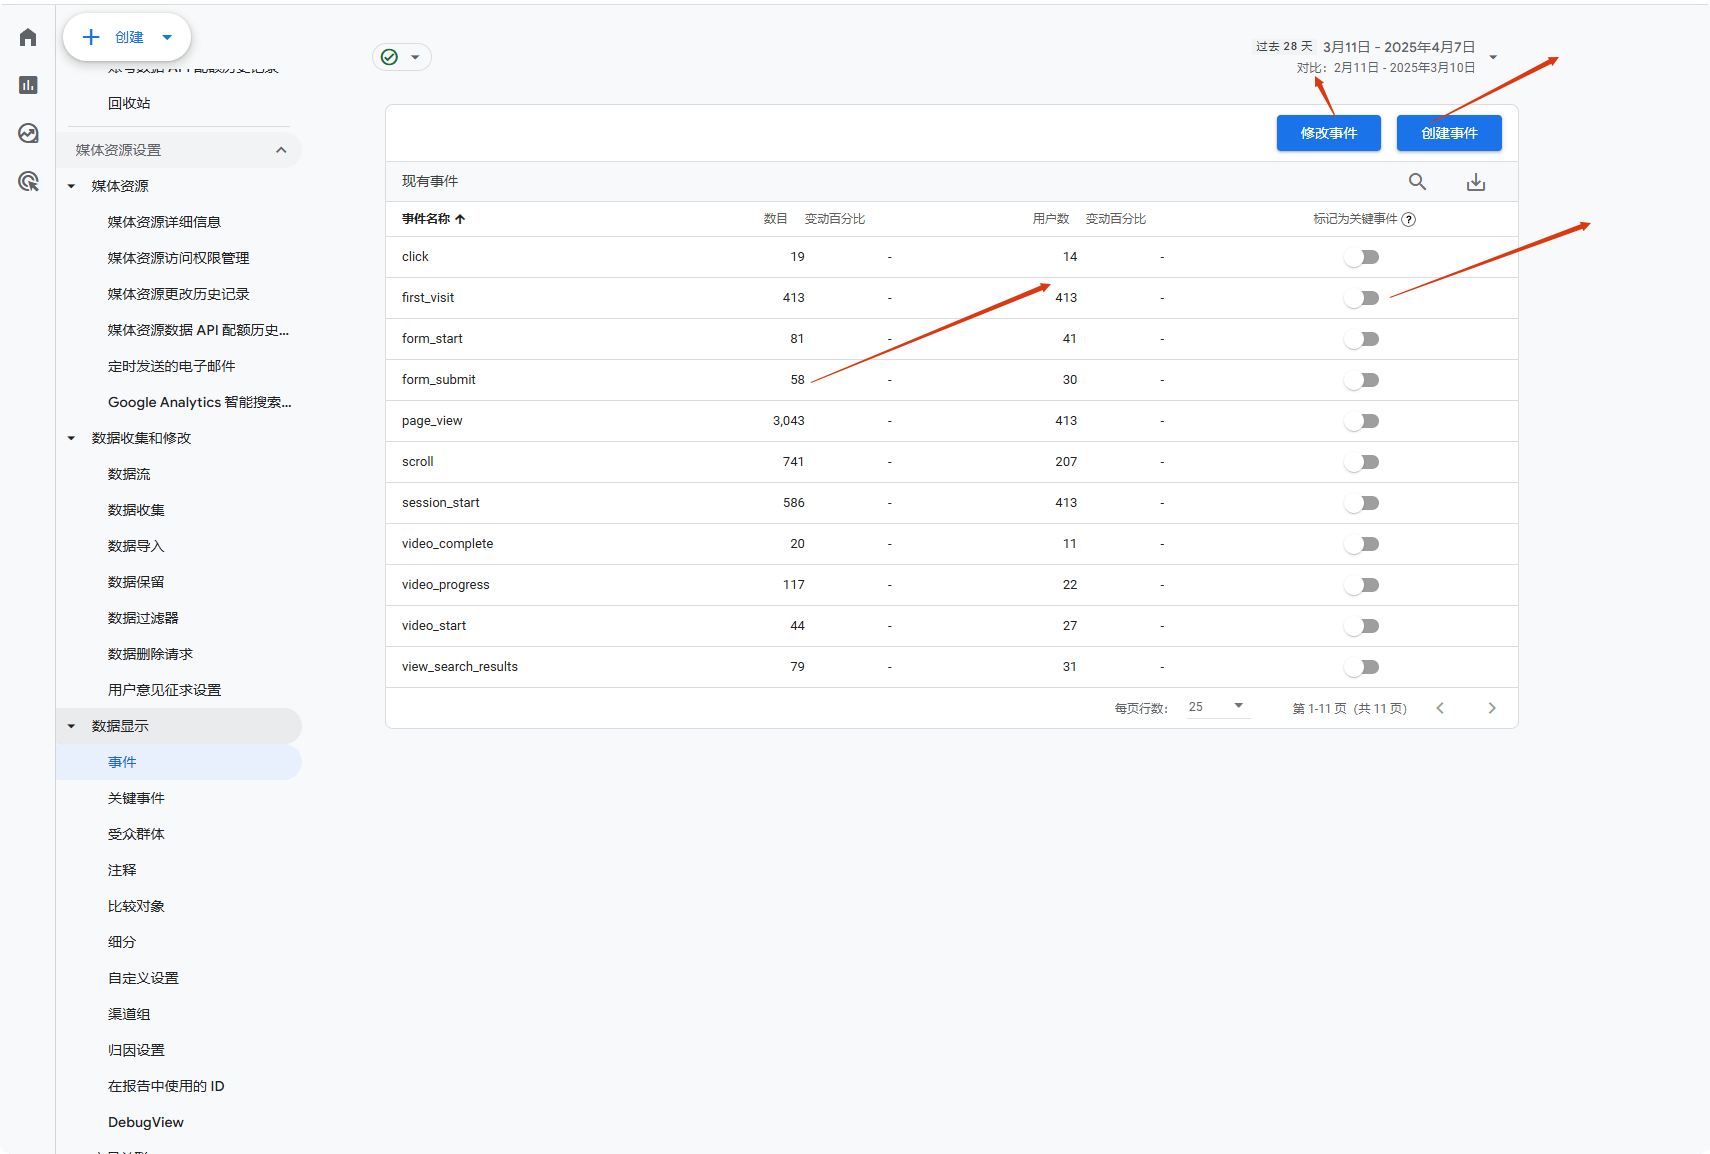1710x1154 pixels.
Task: Download the events list via download icon
Action: (1476, 181)
